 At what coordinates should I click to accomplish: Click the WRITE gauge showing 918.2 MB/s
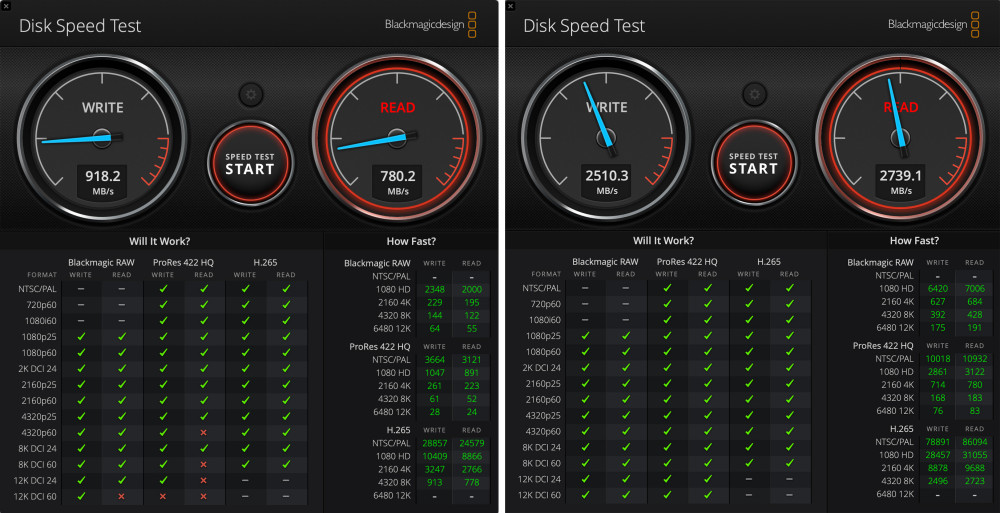[x=102, y=138]
